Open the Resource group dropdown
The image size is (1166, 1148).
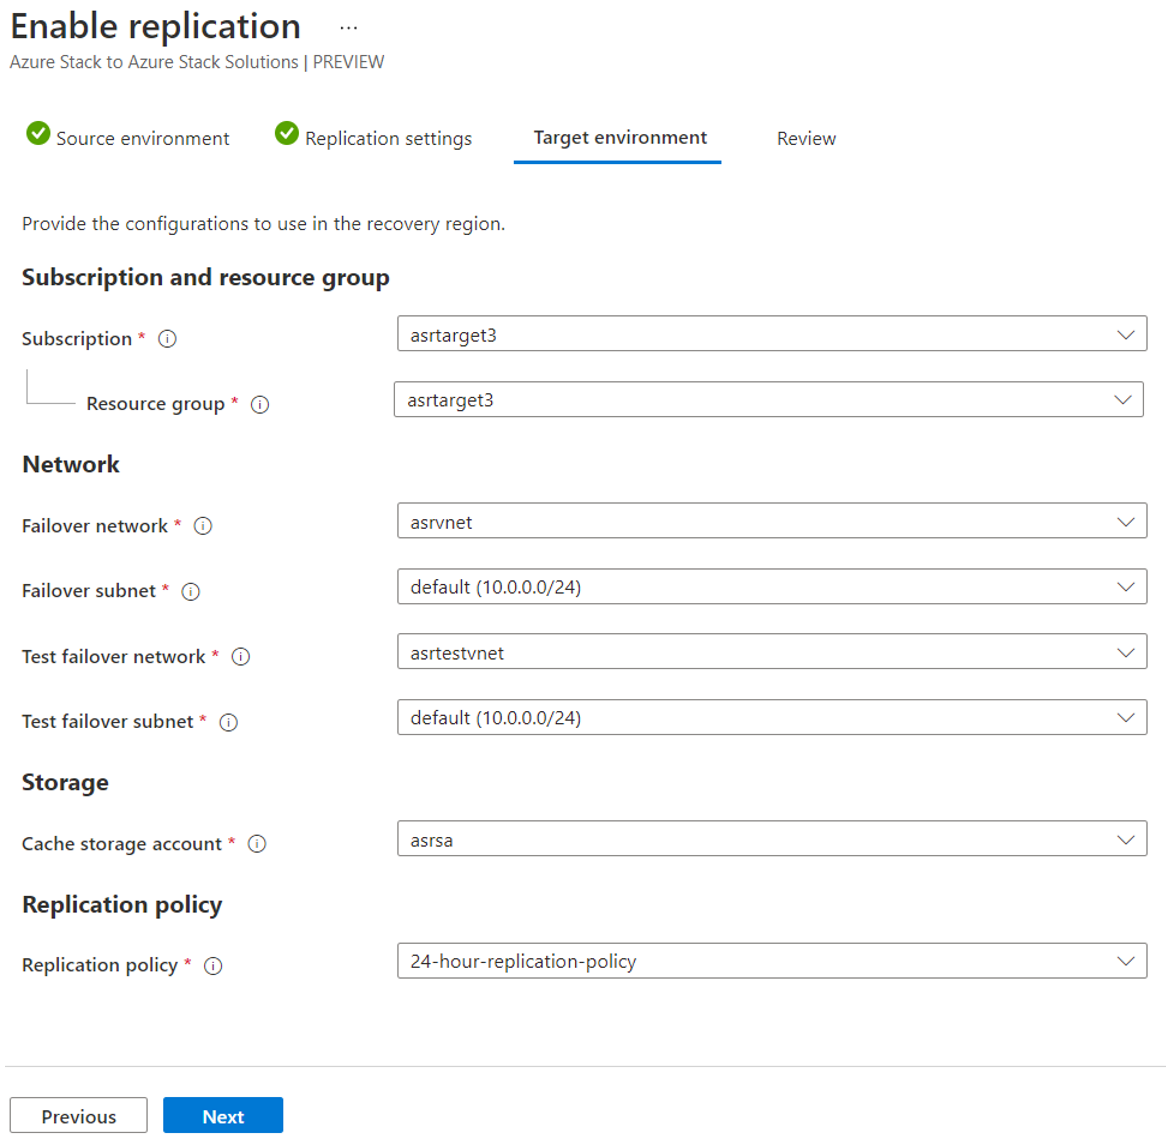tap(768, 400)
